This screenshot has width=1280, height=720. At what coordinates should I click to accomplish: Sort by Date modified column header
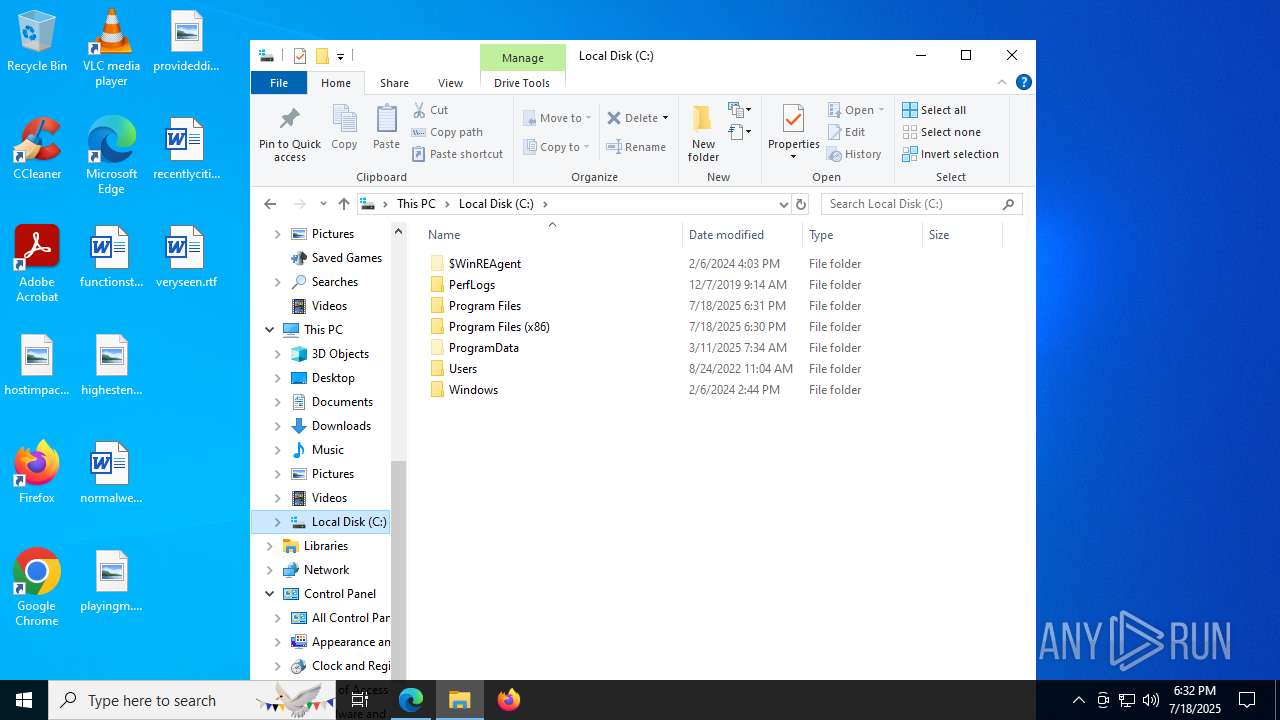743,235
